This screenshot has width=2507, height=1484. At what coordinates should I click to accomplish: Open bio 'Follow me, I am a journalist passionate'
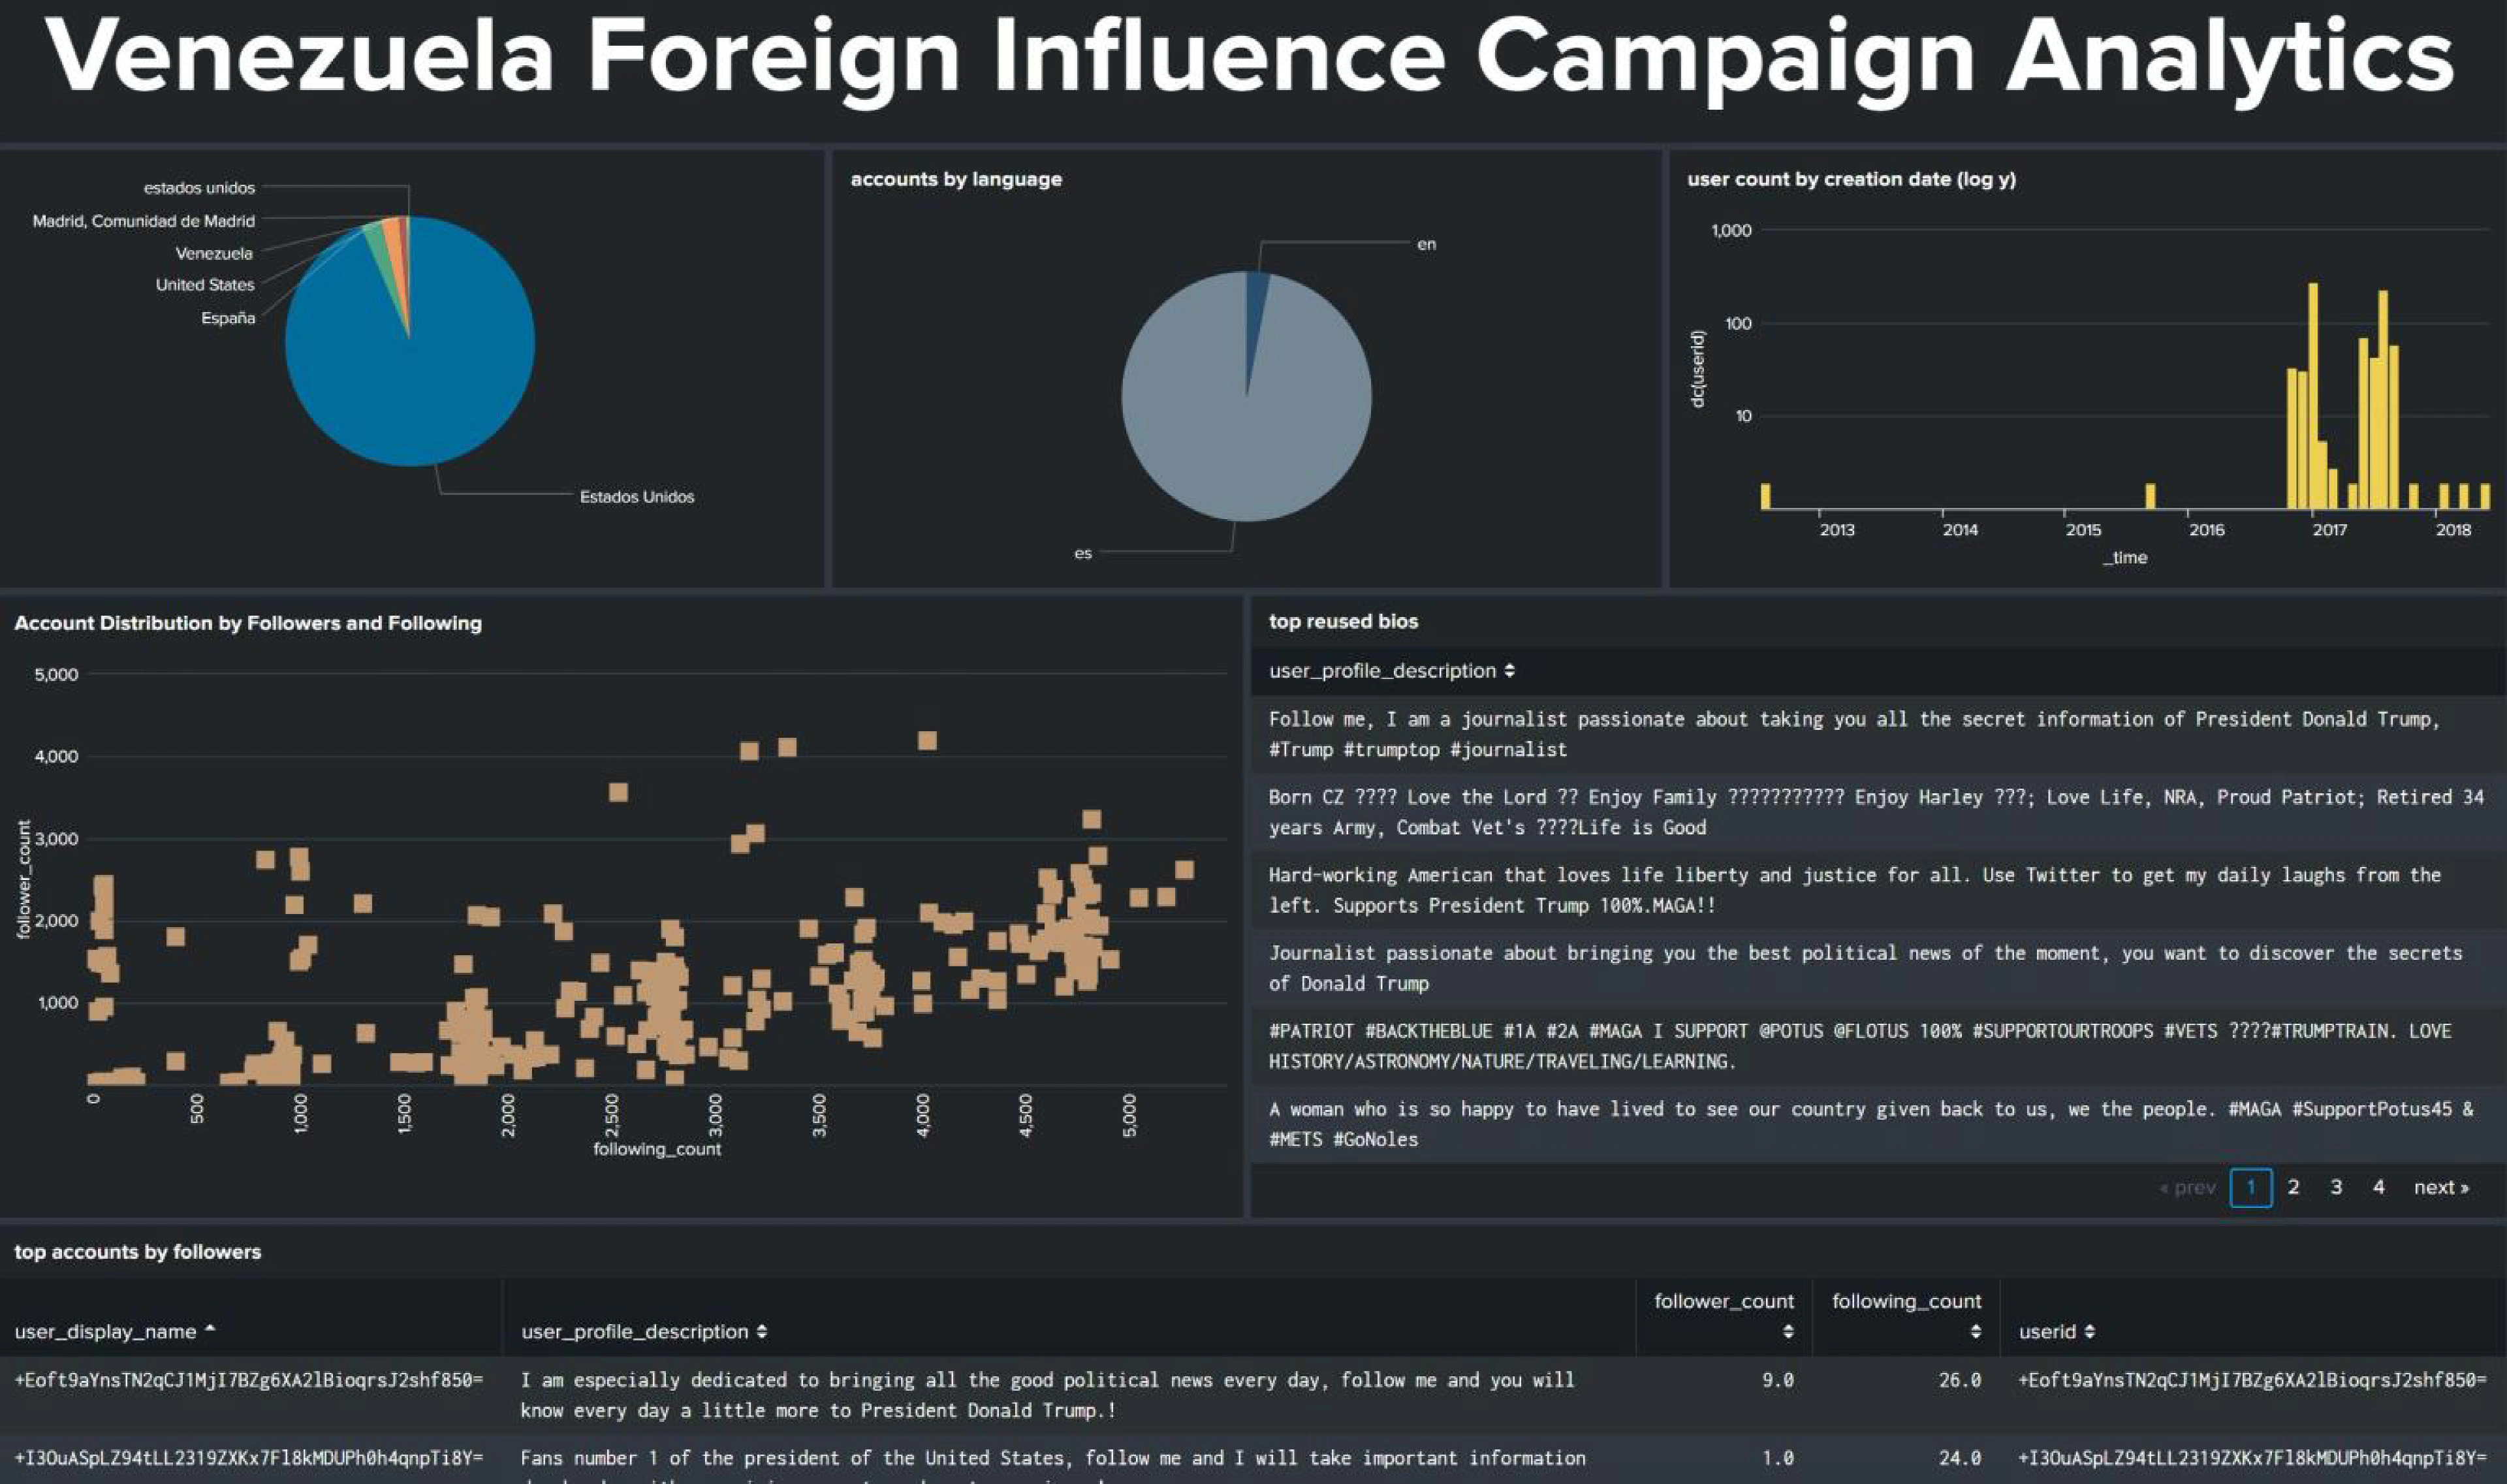click(x=1878, y=734)
